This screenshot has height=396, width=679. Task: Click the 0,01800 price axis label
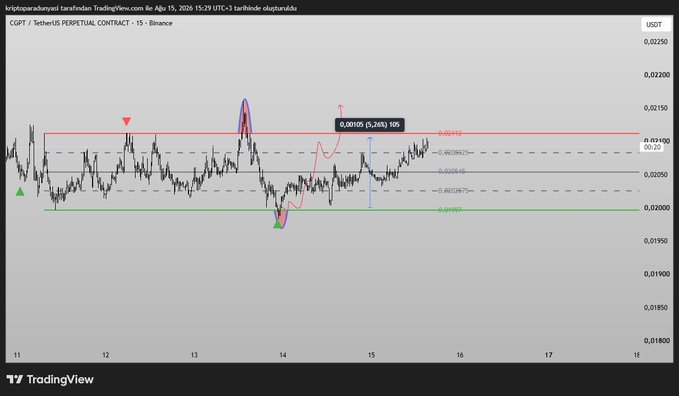(656, 341)
